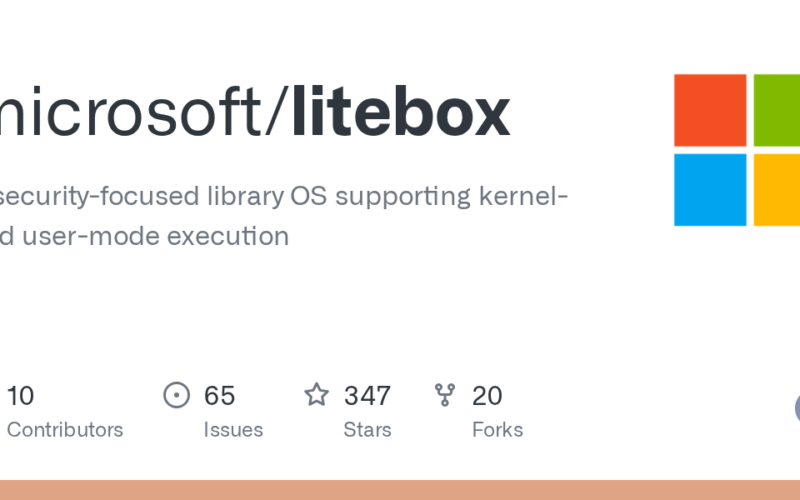
Task: Open the microsoft owner name in title
Action: [x=140, y=113]
